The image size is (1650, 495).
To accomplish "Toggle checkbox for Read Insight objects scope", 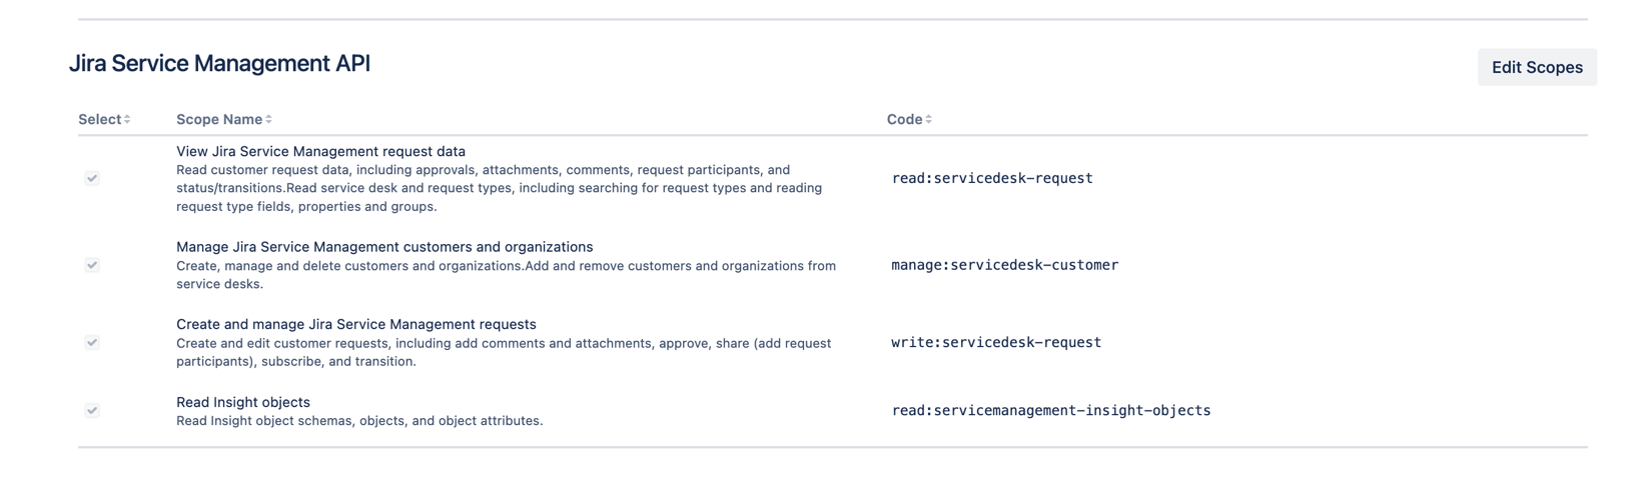I will [x=92, y=410].
